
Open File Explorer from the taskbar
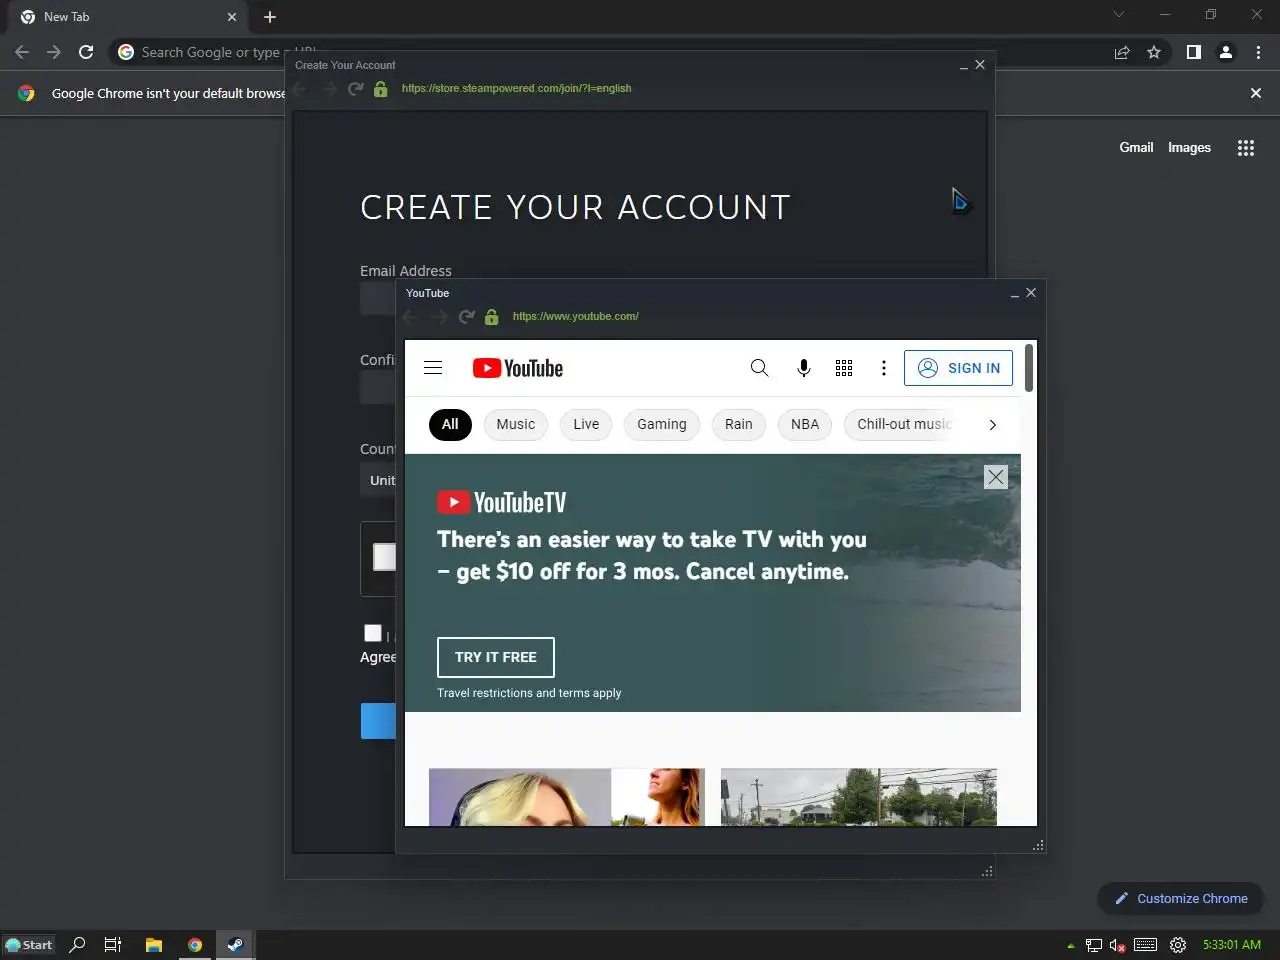154,944
